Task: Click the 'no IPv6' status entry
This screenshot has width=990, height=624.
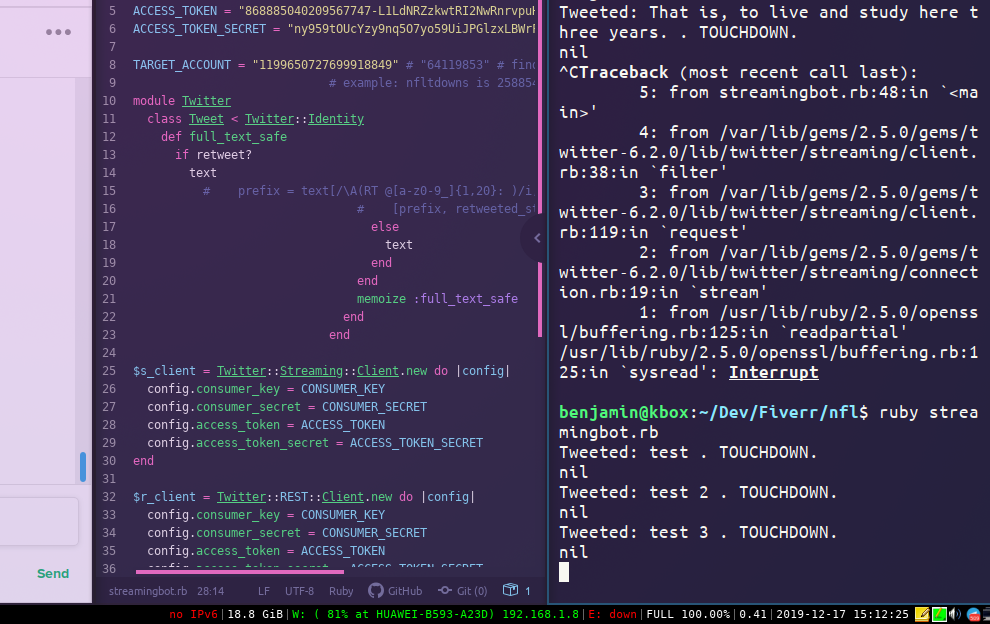Action: pos(193,614)
